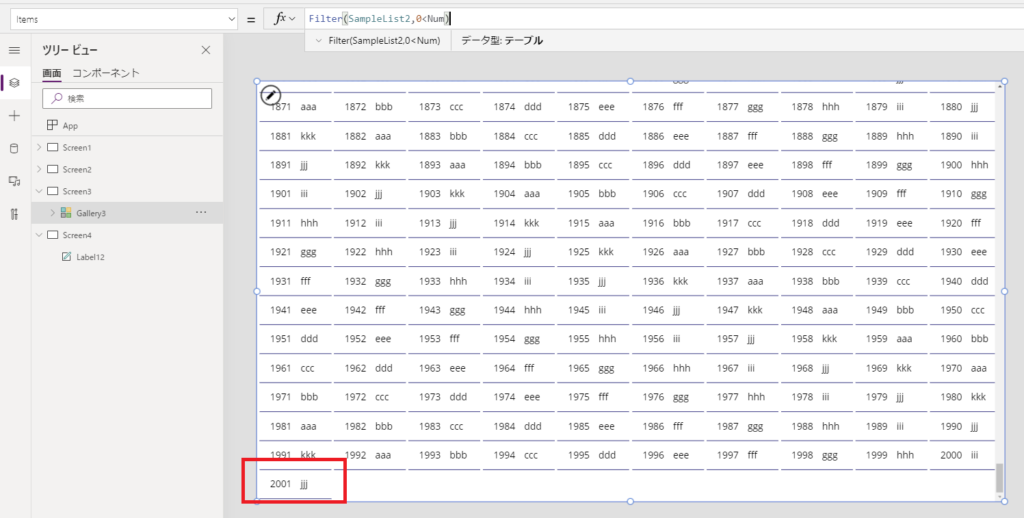Image resolution: width=1024 pixels, height=518 pixels.
Task: Click the gallery scroll up arrow
Action: 999,86
